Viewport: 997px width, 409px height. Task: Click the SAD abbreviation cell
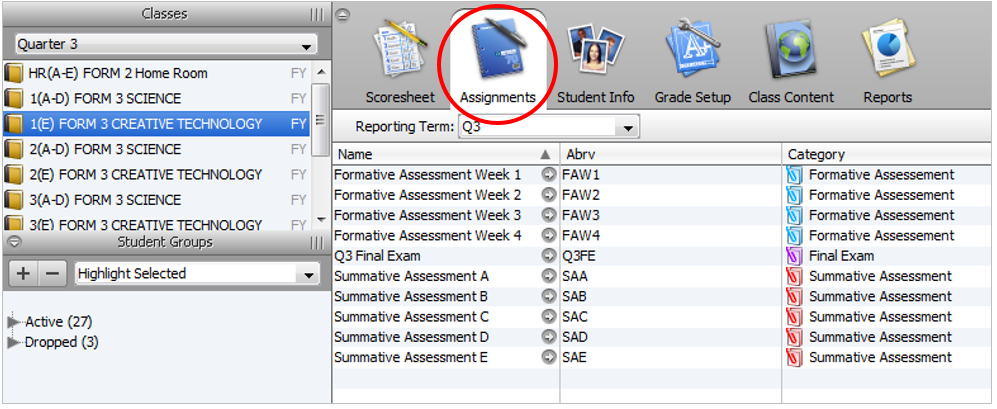pos(671,337)
